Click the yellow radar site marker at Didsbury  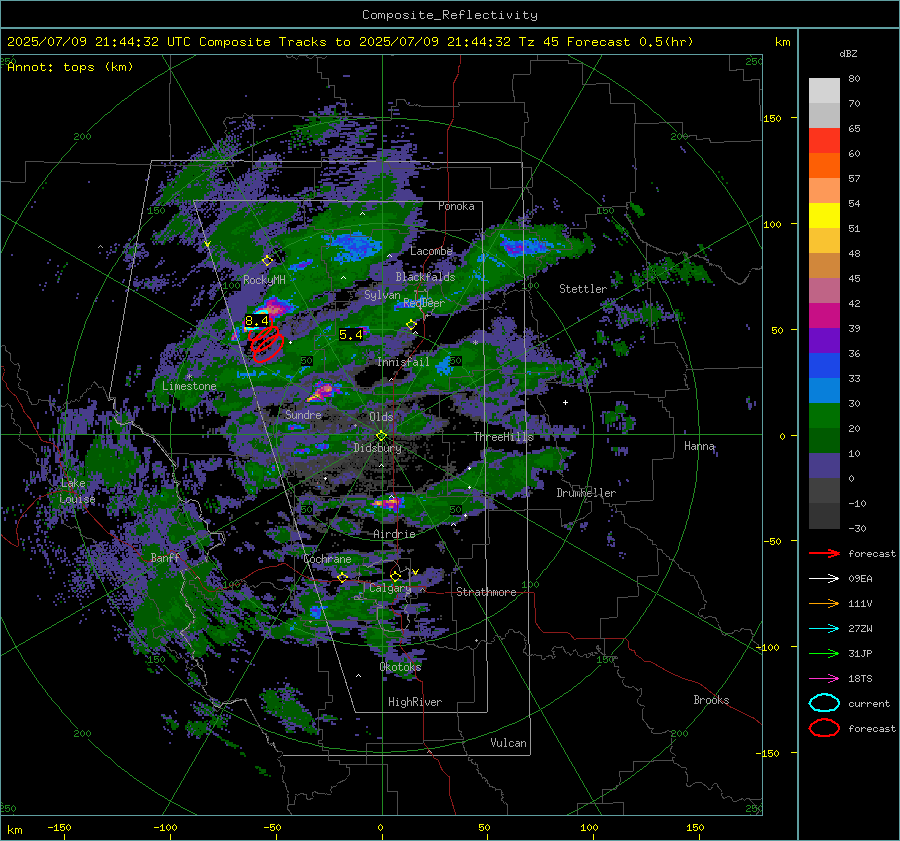pyautogui.click(x=381, y=436)
